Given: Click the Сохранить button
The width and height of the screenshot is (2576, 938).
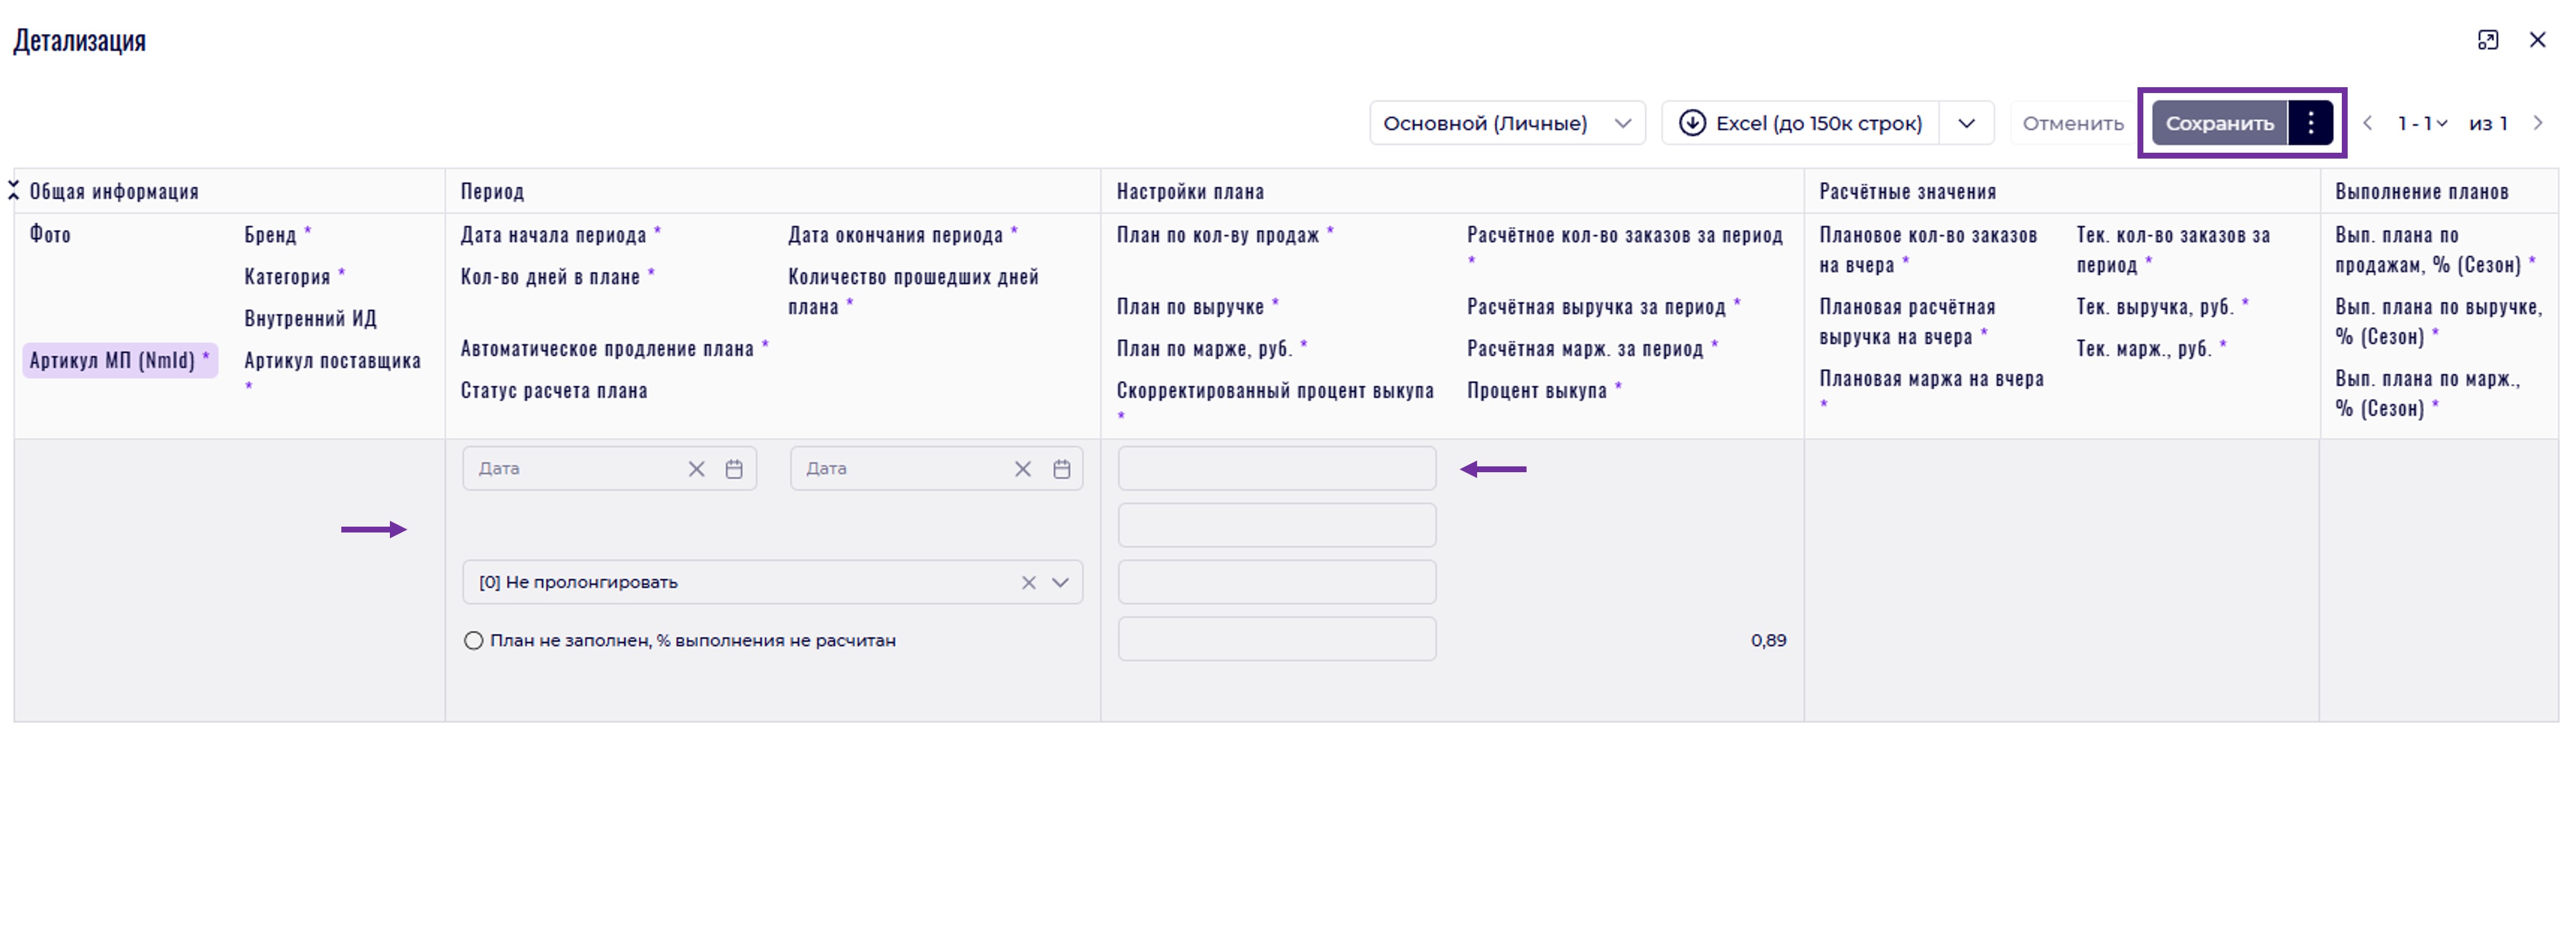Looking at the screenshot, I should pyautogui.click(x=2218, y=123).
